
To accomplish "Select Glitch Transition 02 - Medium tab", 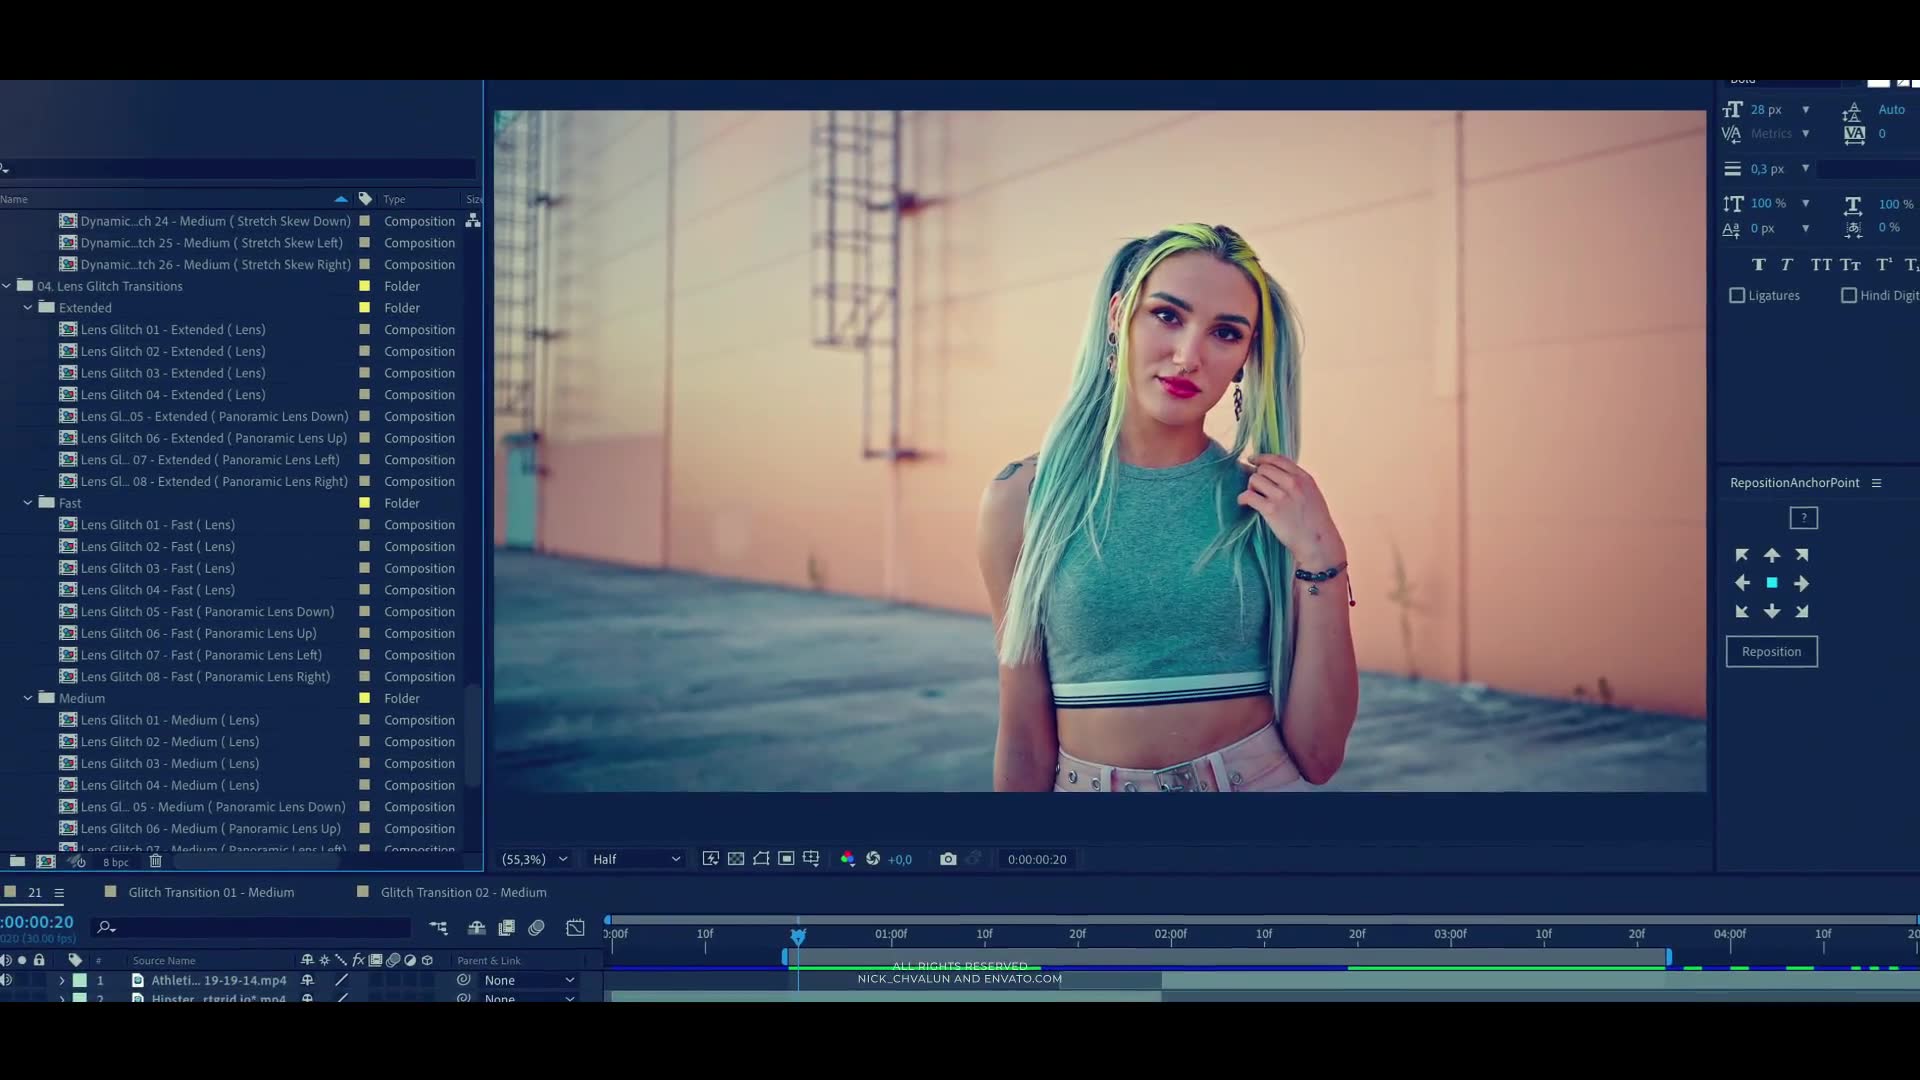I will click(x=463, y=893).
